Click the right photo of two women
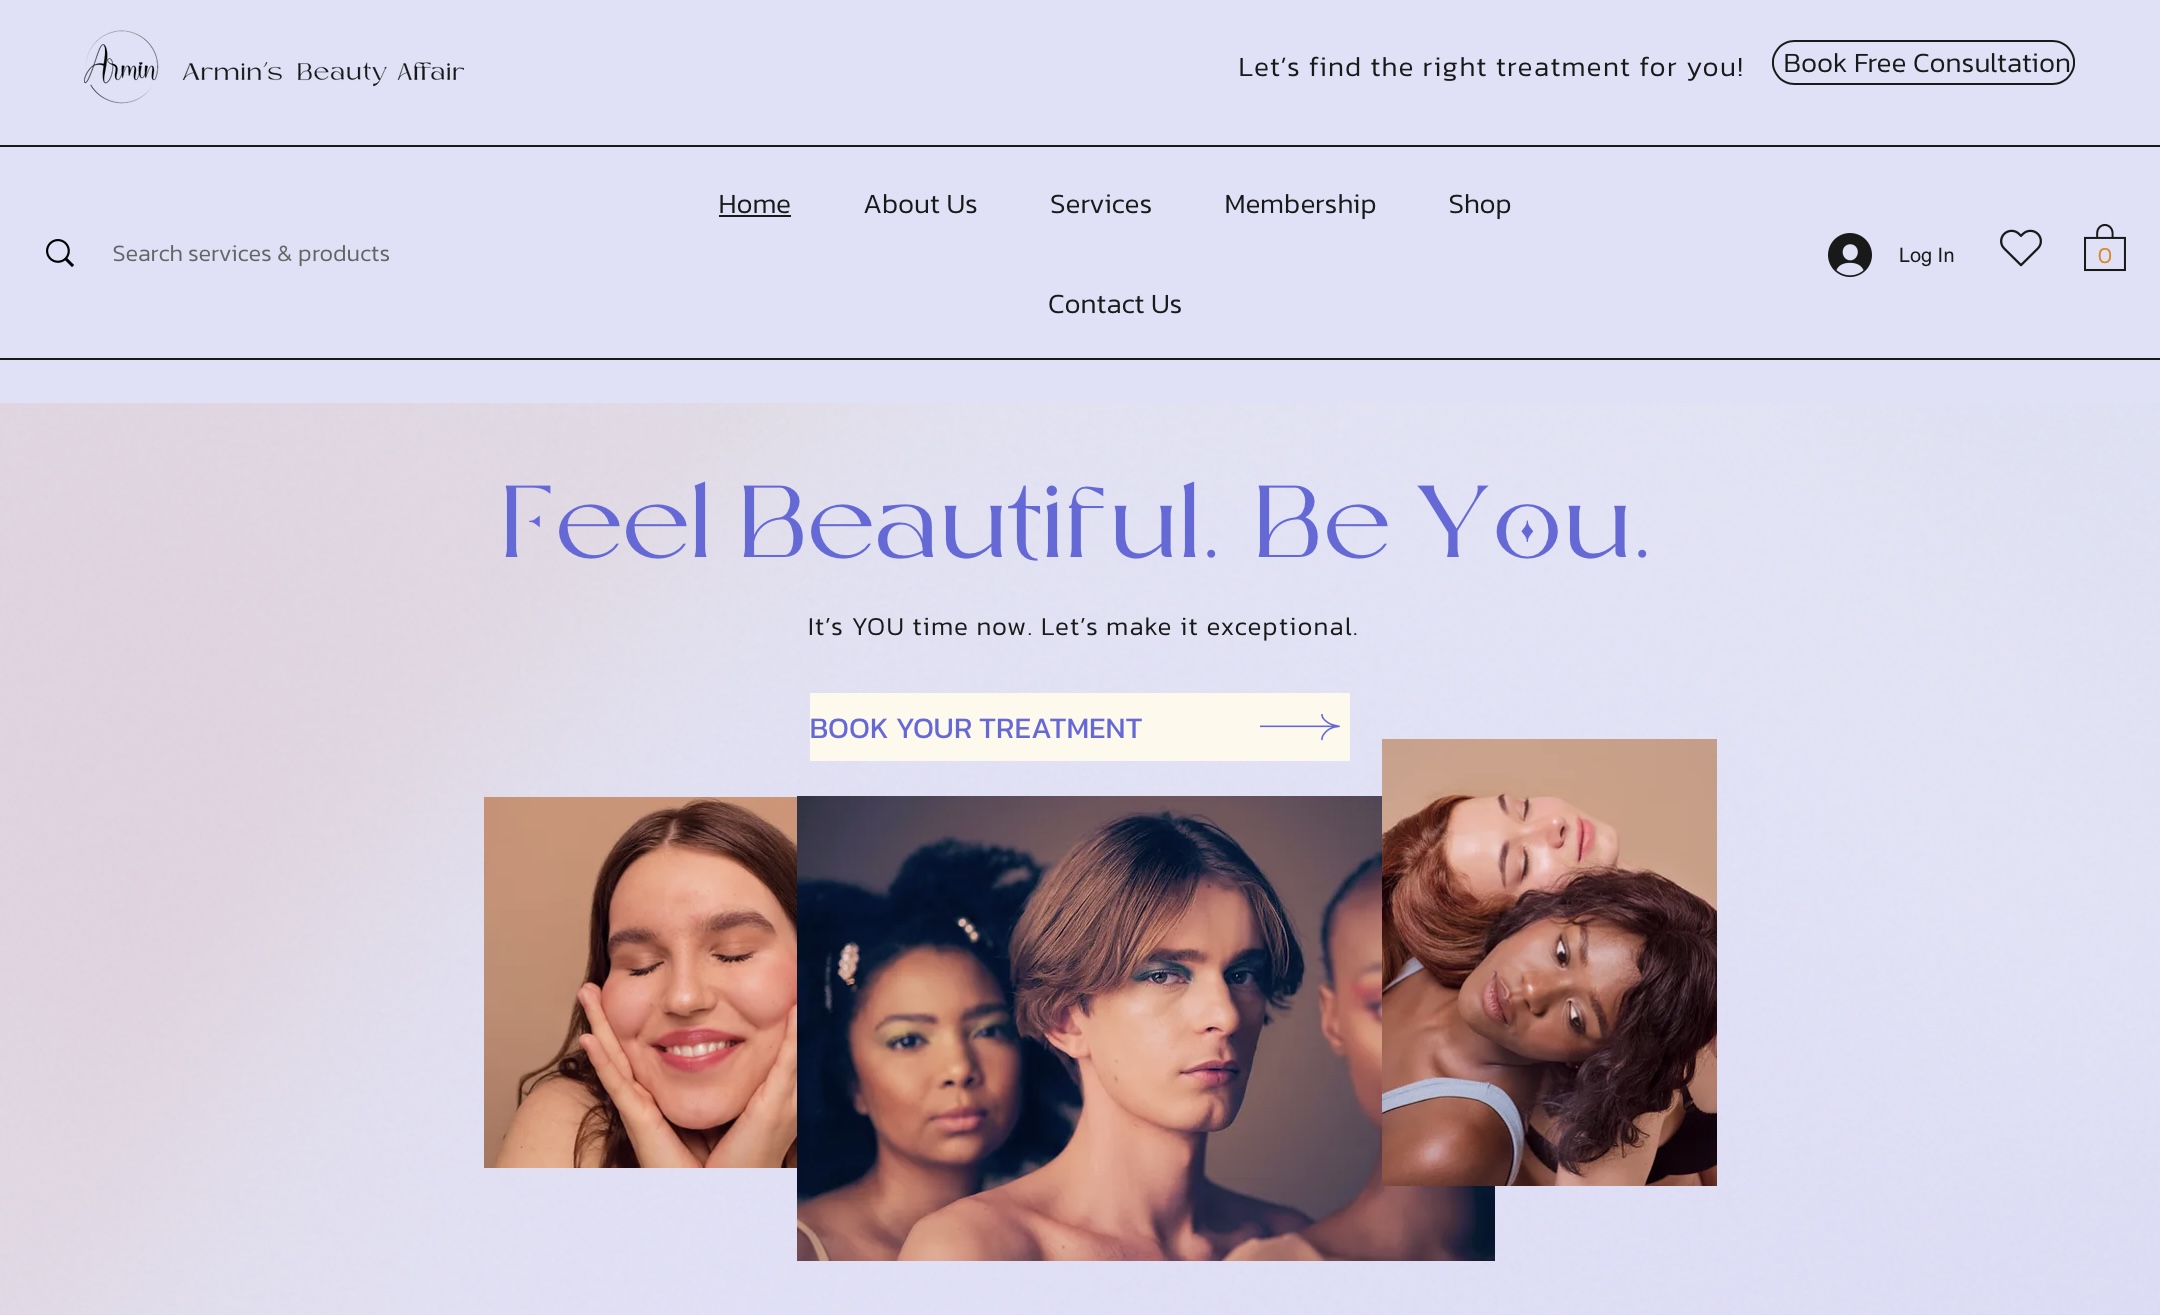This screenshot has height=1315, width=2160. click(x=1549, y=962)
